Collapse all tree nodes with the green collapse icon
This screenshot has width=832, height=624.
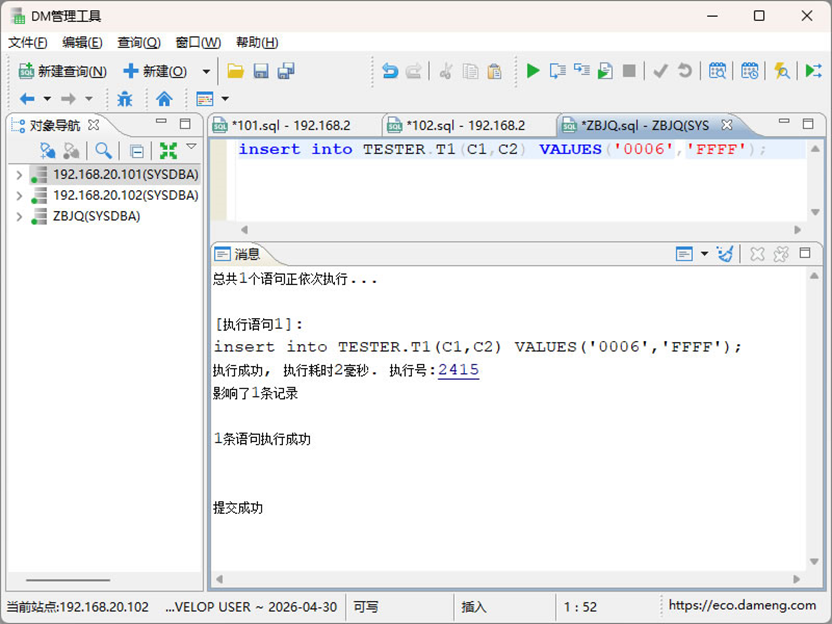[x=168, y=149]
